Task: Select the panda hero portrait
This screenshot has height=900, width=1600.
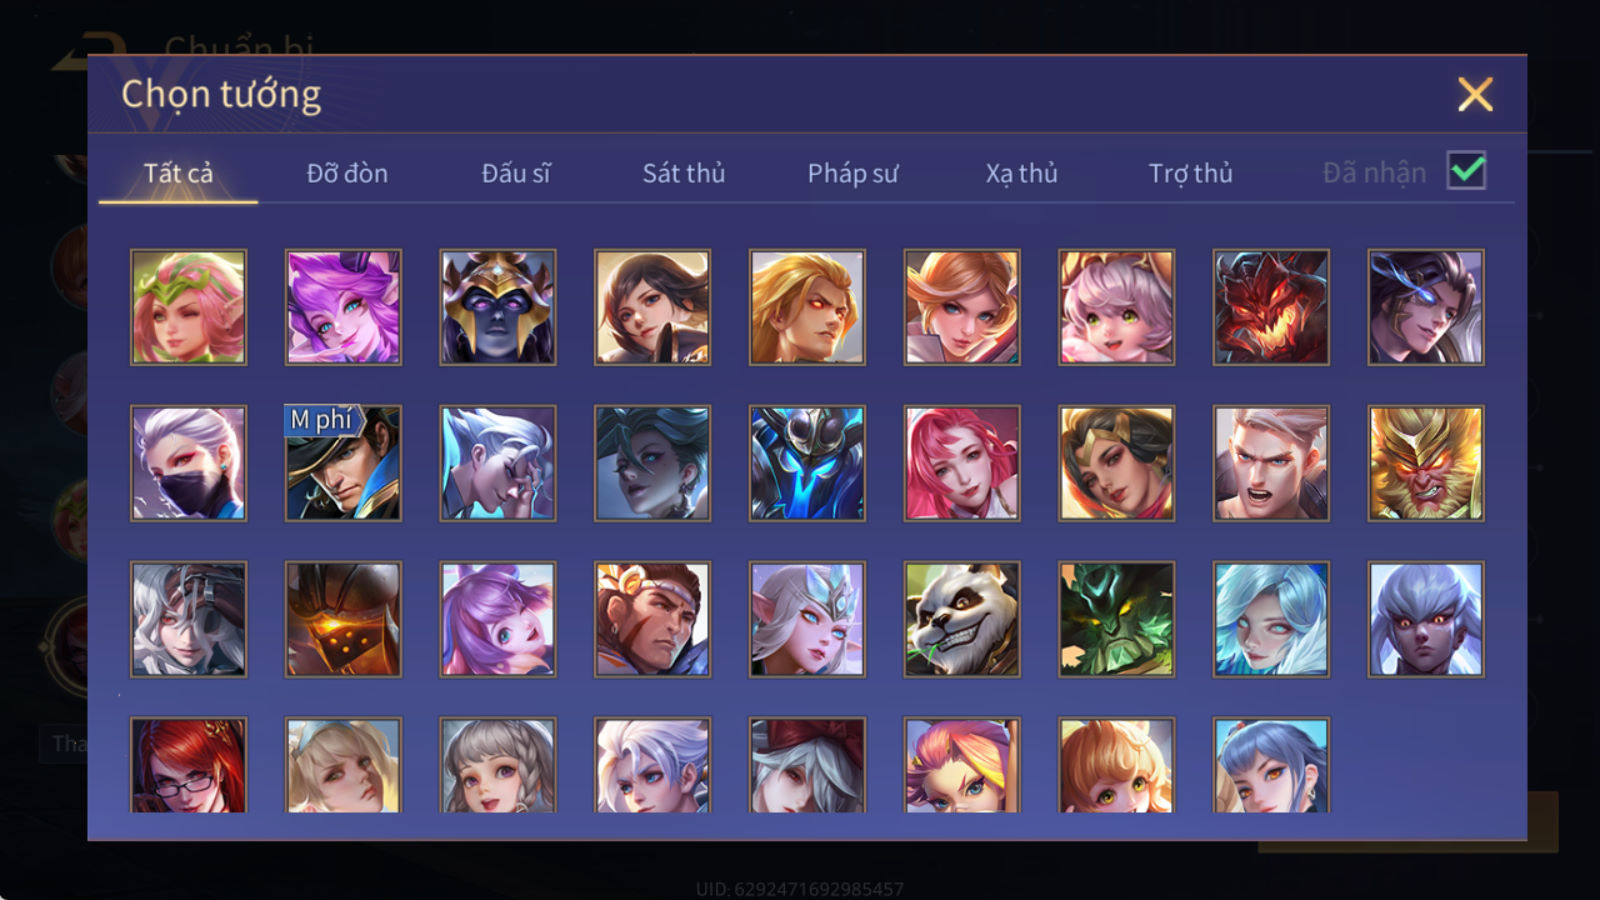Action: tap(962, 619)
